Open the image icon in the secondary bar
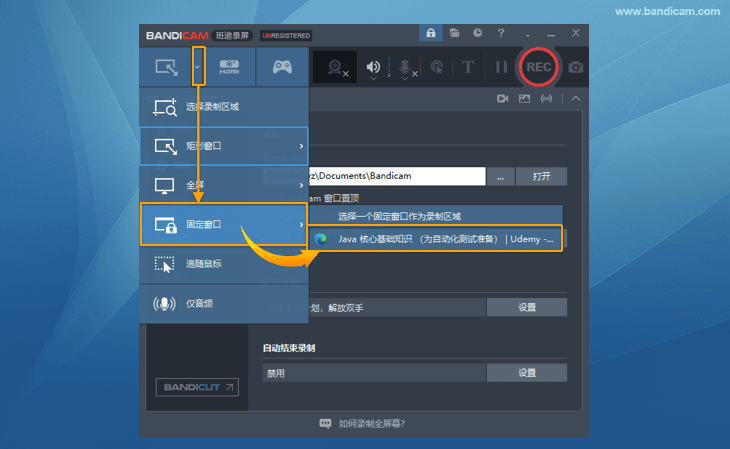 point(524,99)
